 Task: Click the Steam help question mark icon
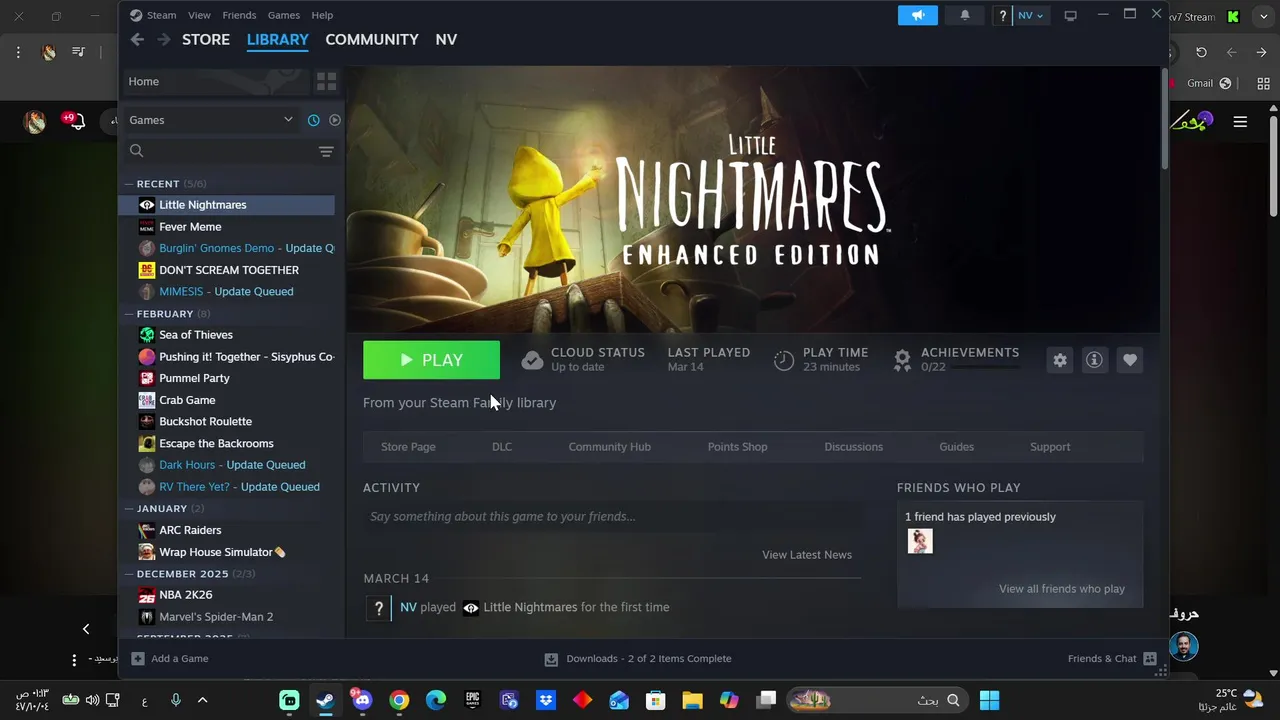pos(1002,15)
